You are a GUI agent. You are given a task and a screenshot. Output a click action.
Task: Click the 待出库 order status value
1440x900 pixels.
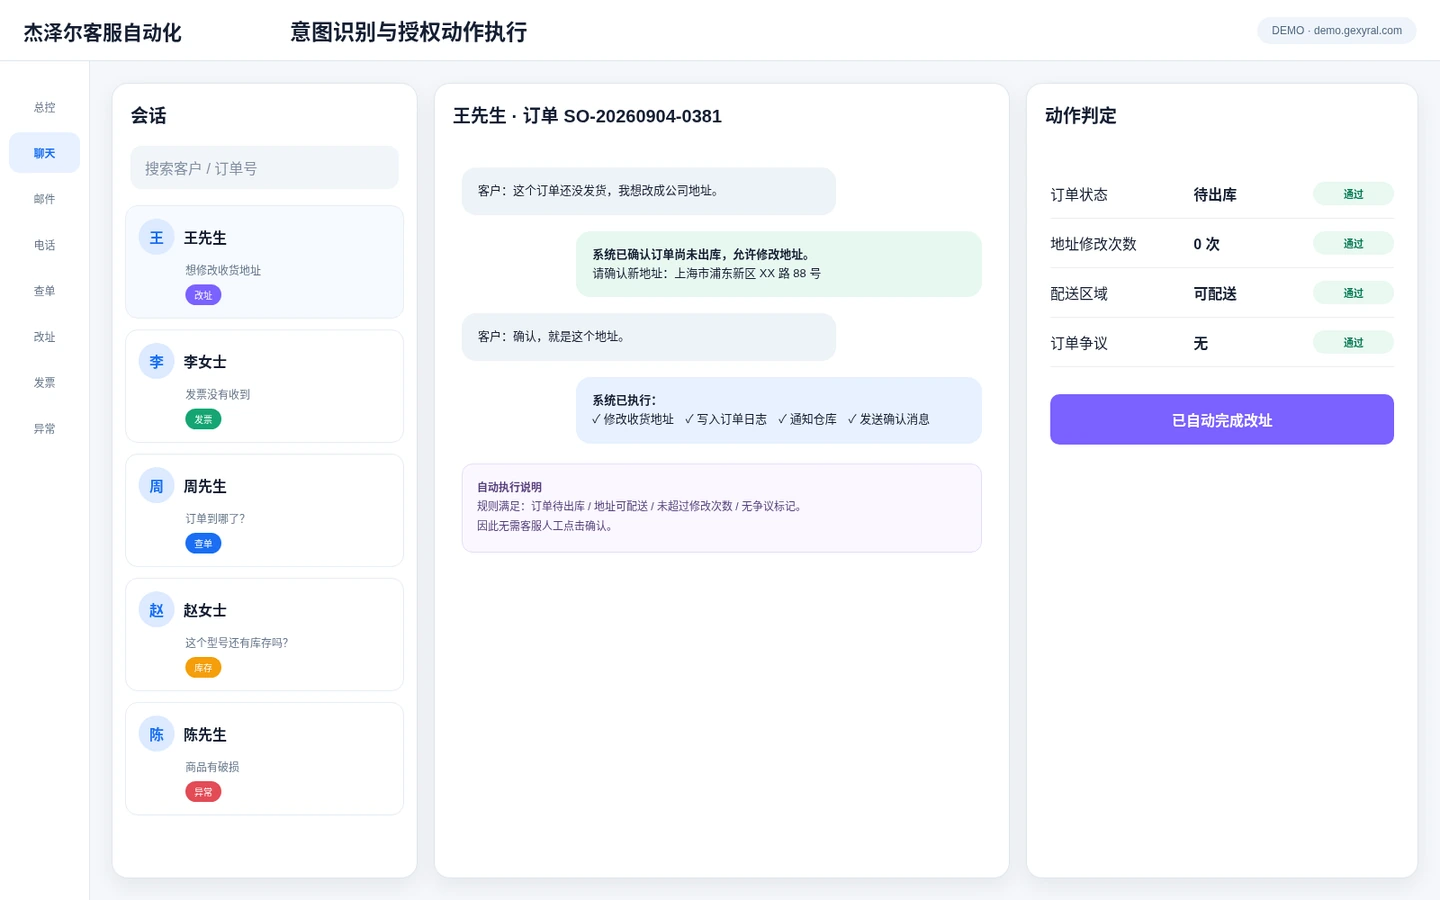1215,195
